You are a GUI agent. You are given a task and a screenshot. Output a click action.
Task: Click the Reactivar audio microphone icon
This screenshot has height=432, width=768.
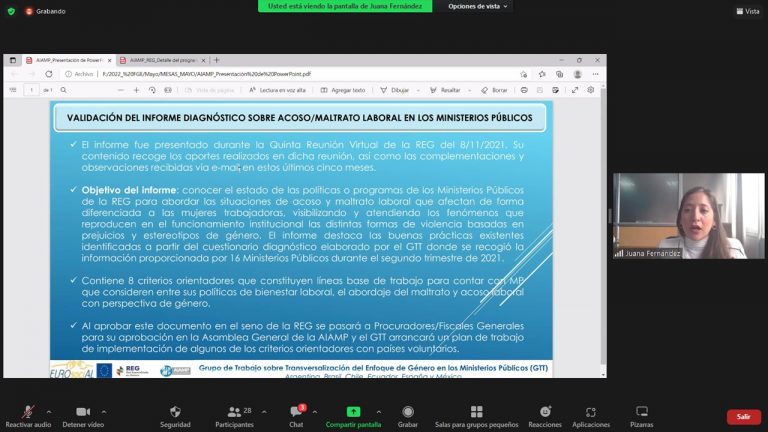point(28,412)
